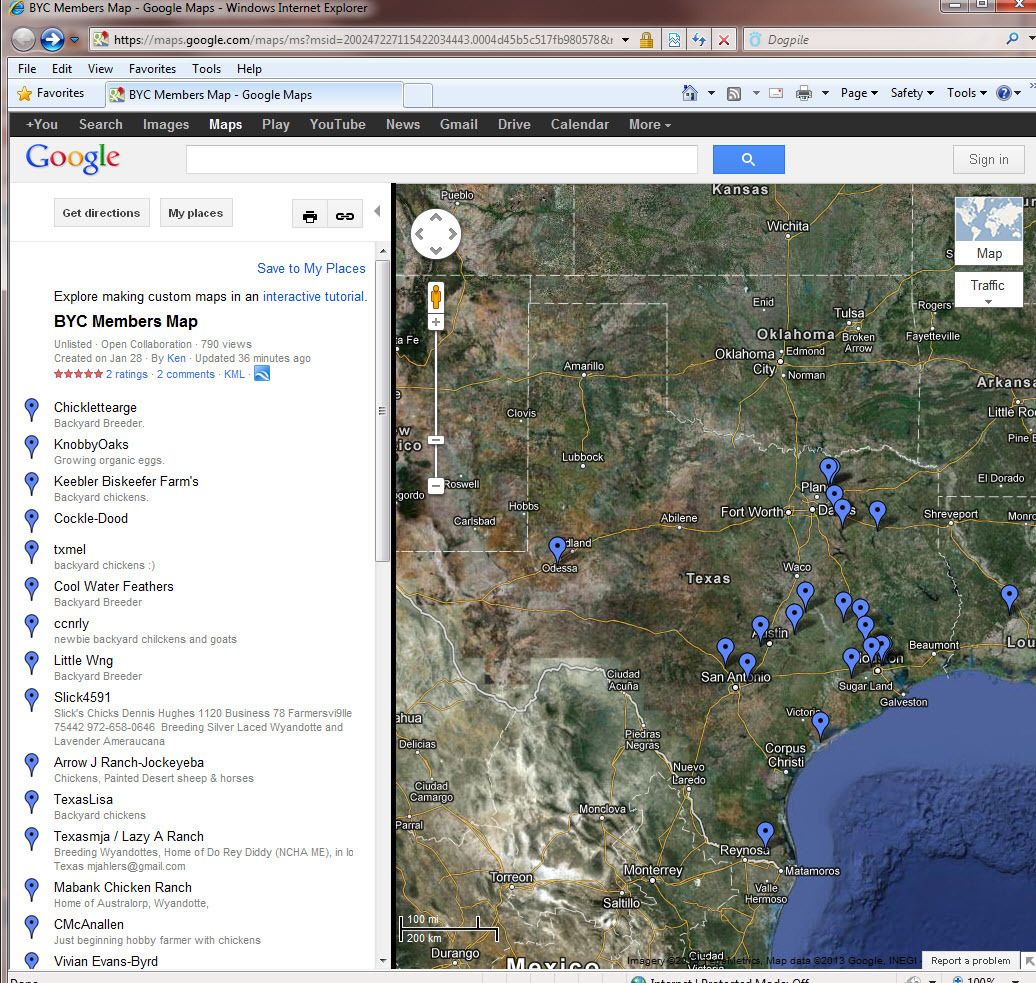Image resolution: width=1036 pixels, height=983 pixels.
Task: Click the blue Google search magnifier button
Action: [x=748, y=160]
